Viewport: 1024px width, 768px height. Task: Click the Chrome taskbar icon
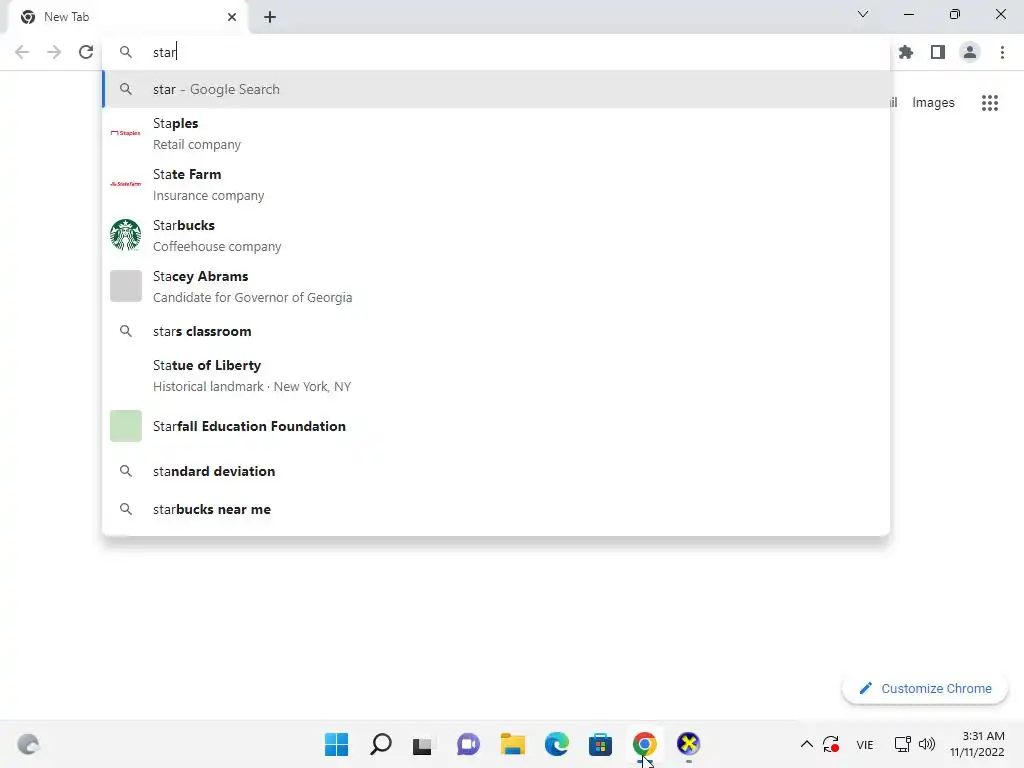pos(645,744)
